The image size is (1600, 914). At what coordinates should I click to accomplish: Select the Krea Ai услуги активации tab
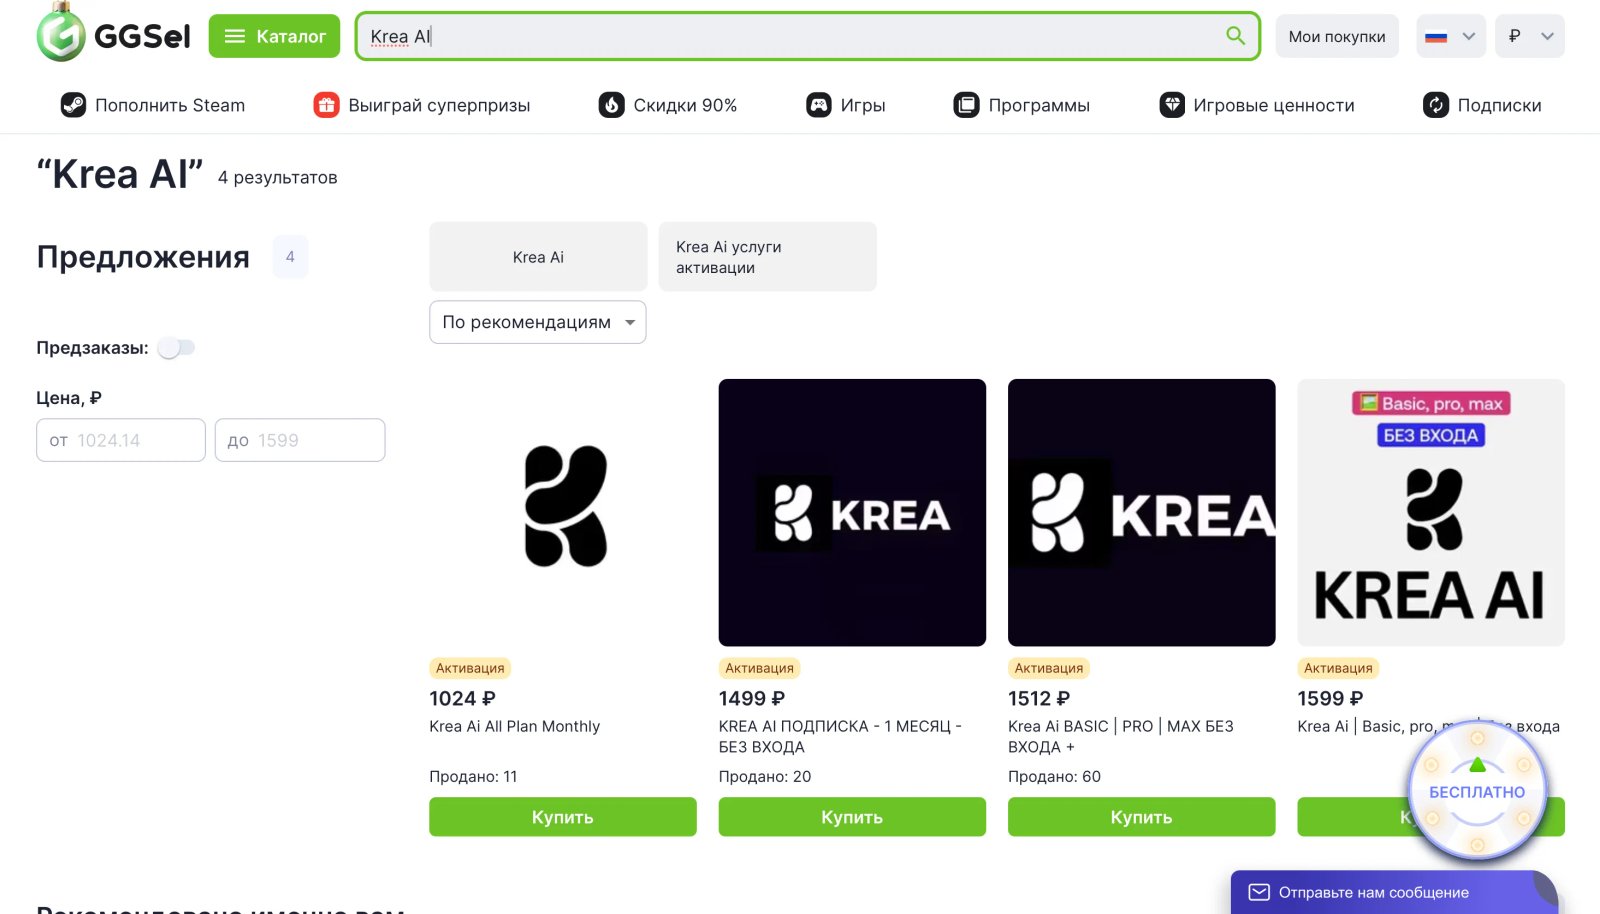pyautogui.click(x=767, y=256)
